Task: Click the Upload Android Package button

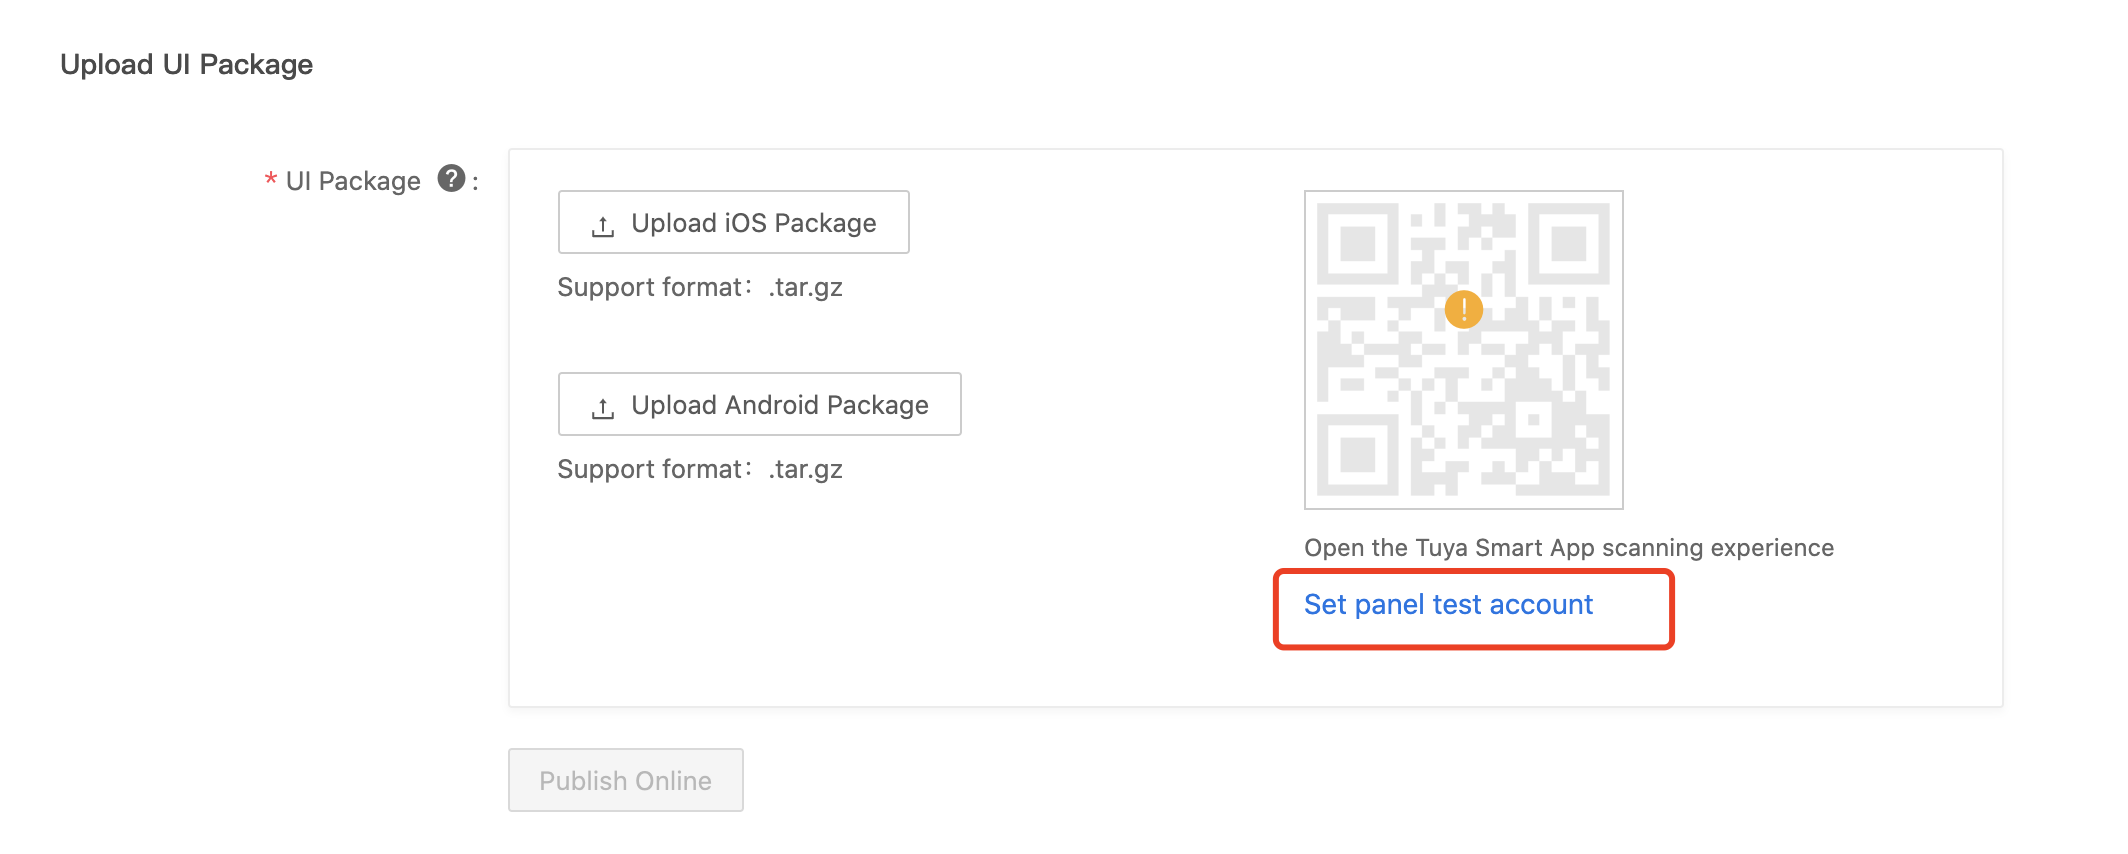Action: (x=760, y=404)
